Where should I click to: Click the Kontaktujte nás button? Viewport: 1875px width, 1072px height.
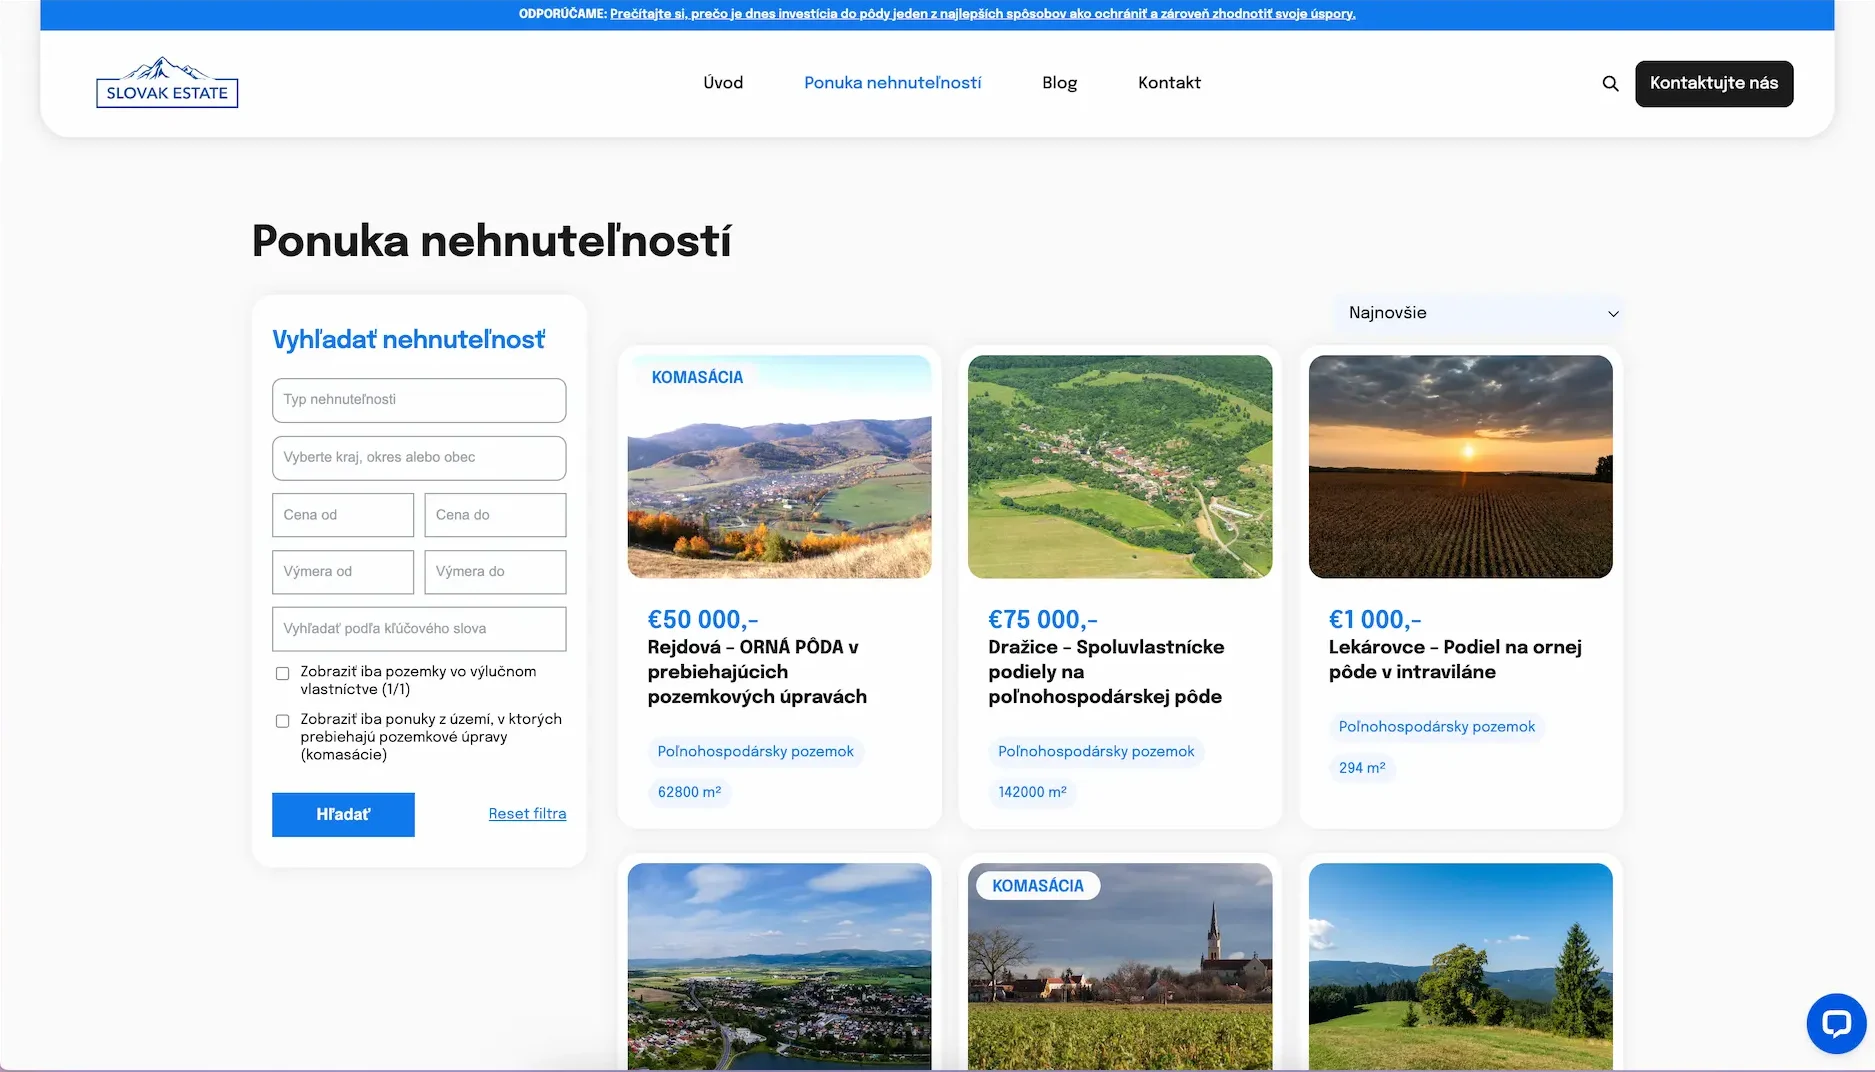coord(1713,84)
